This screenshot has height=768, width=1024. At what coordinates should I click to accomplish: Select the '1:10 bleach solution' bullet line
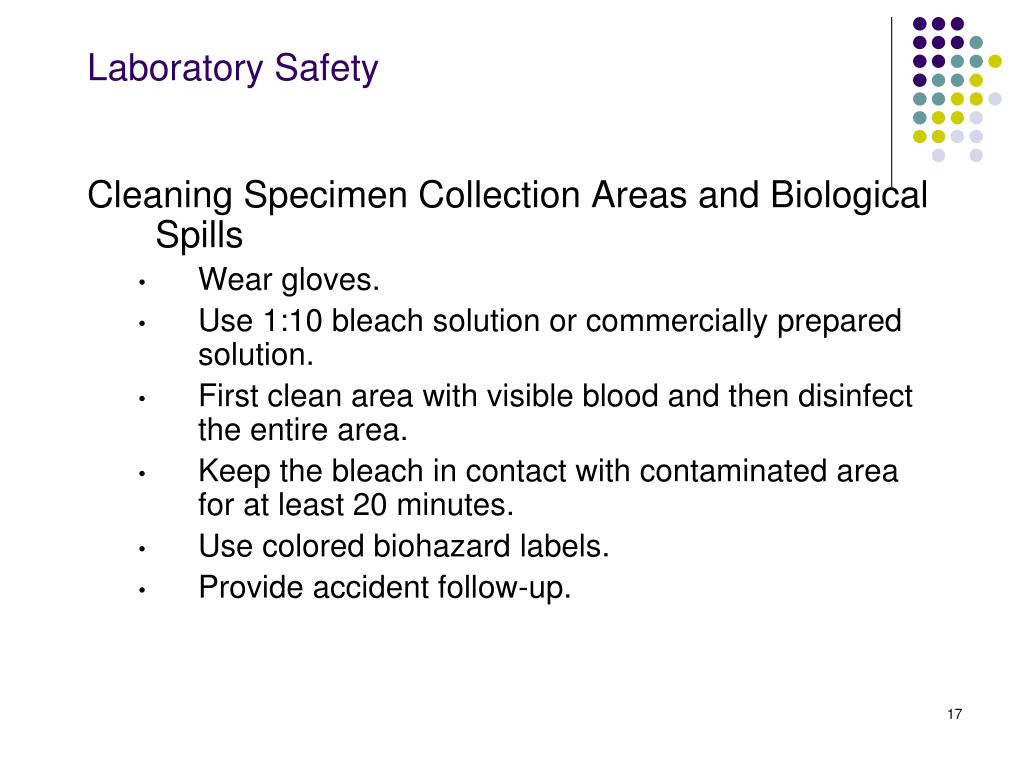550,321
